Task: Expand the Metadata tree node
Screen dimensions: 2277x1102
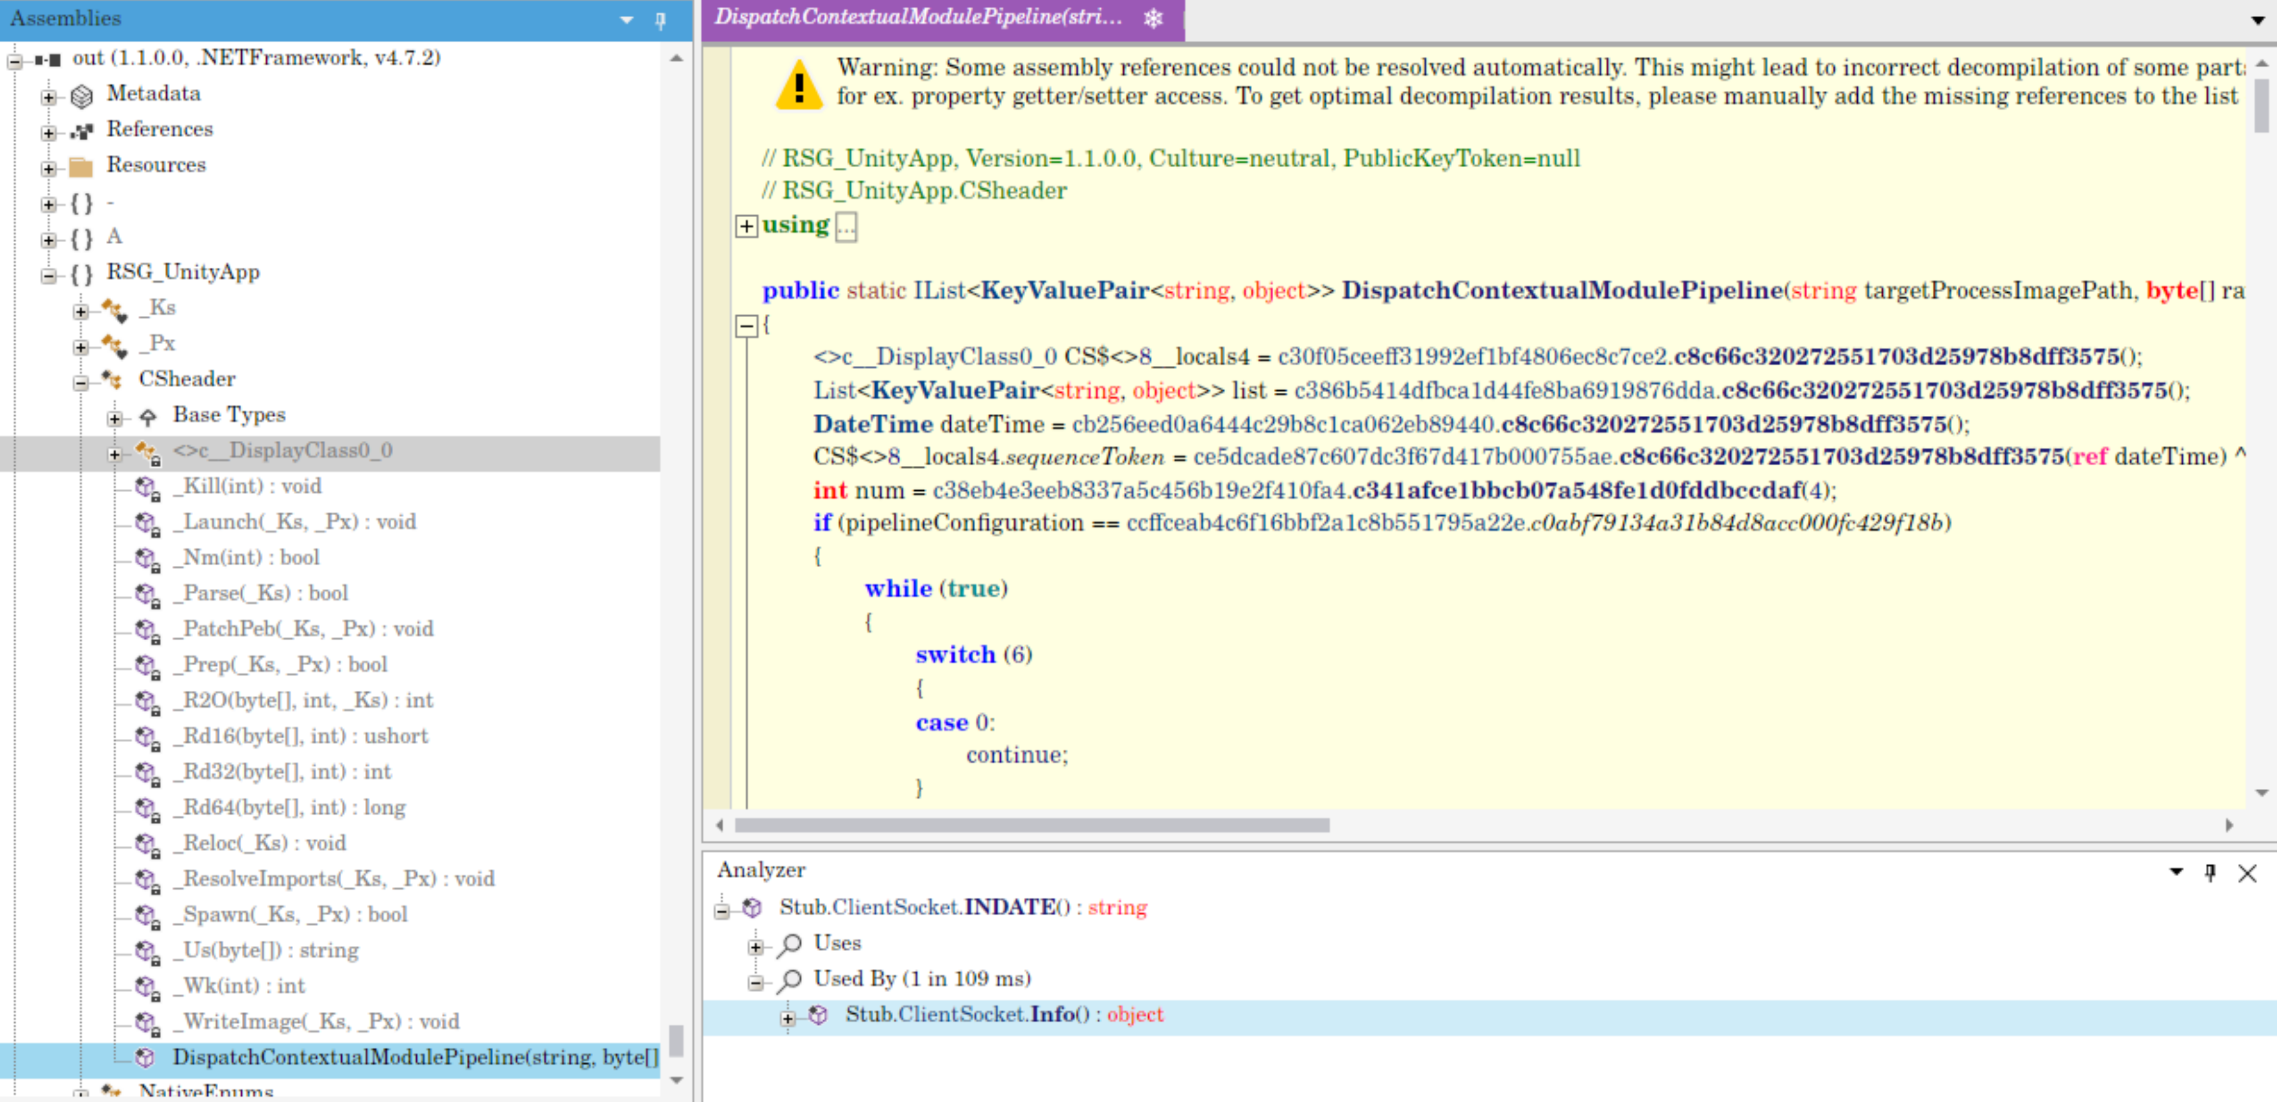Action: tap(48, 96)
